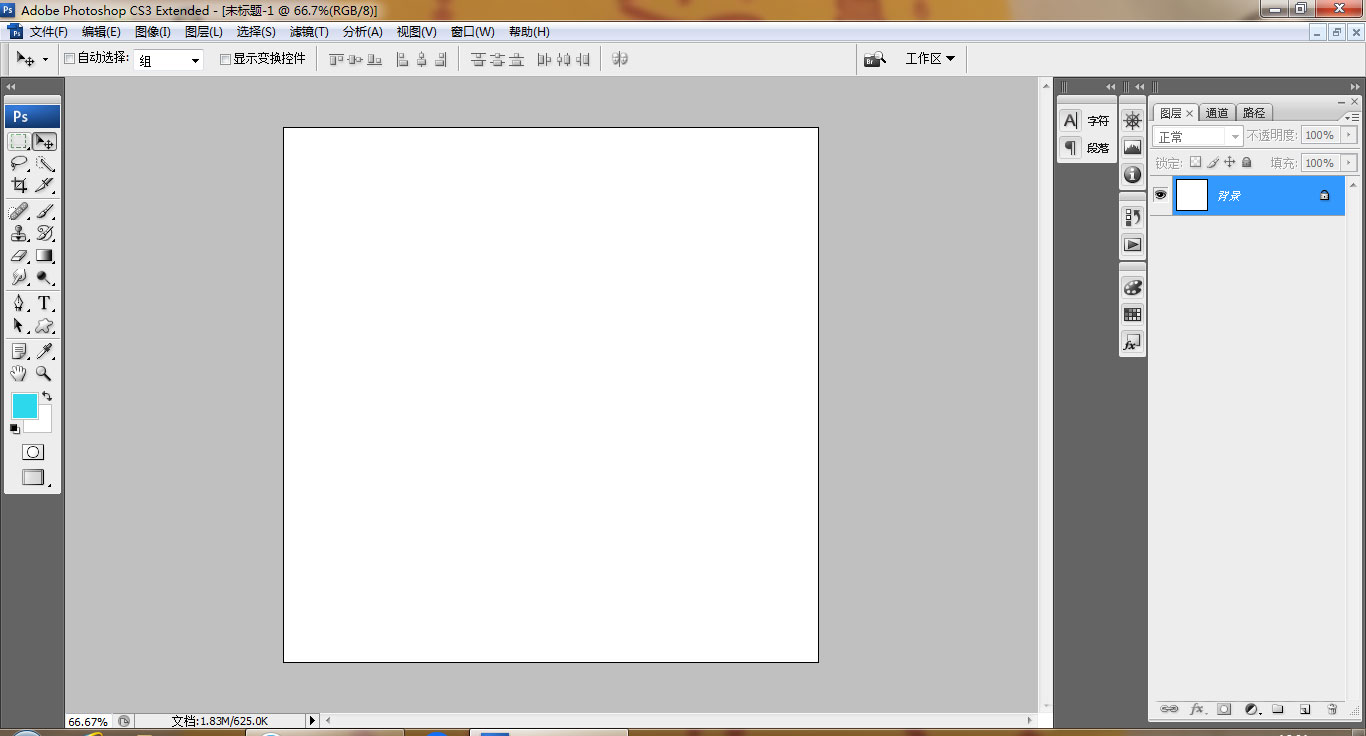Select the Gradient tool
This screenshot has height=736, width=1366.
[45, 256]
